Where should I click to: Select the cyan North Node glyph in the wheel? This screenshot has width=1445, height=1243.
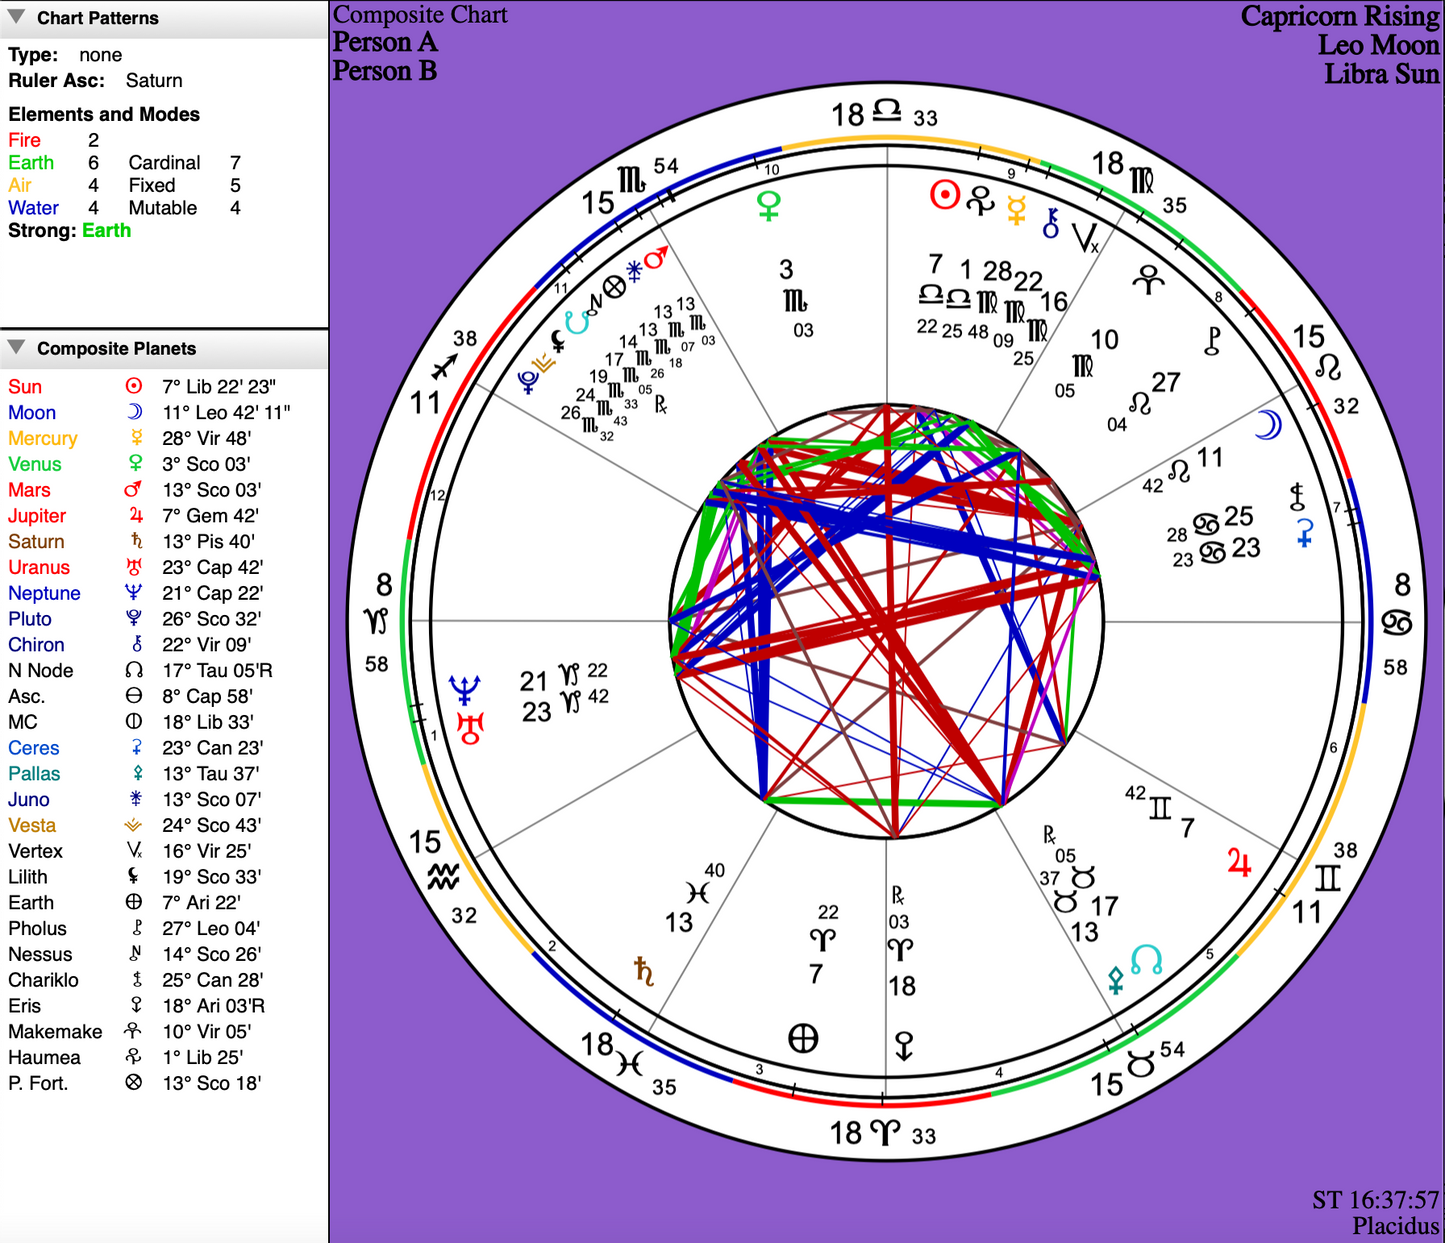point(1146,959)
